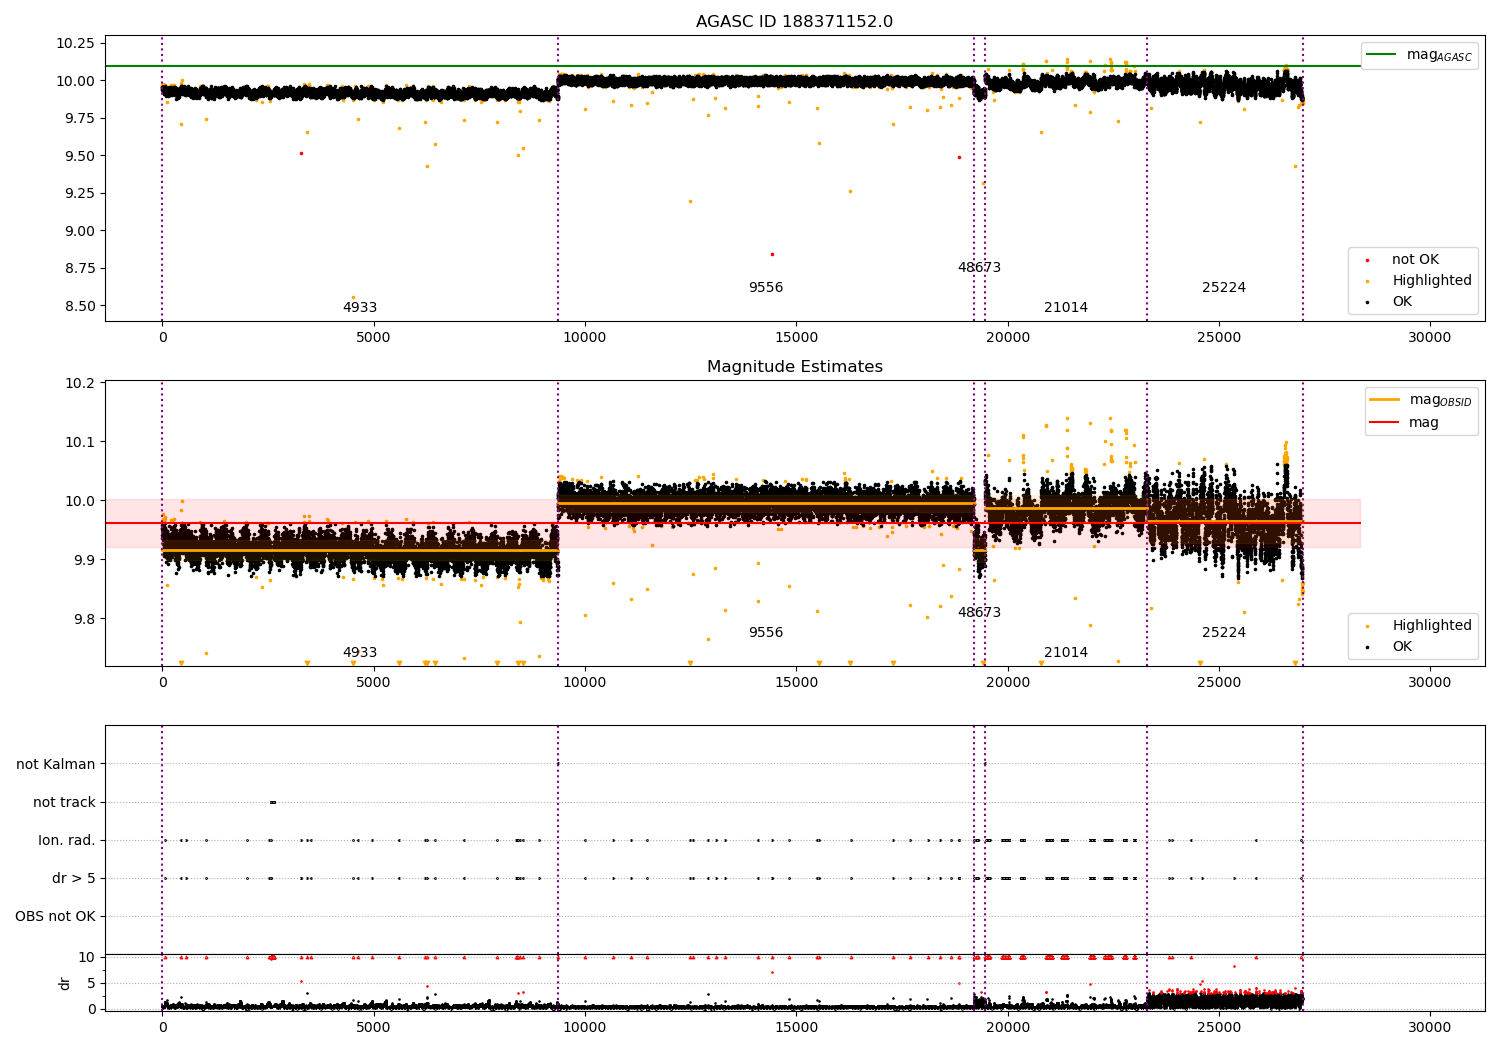Image resolution: width=1500 pixels, height=1050 pixels.
Task: Click 'Highlighted' in the Magnitude Estimates legend
Action: point(1432,626)
